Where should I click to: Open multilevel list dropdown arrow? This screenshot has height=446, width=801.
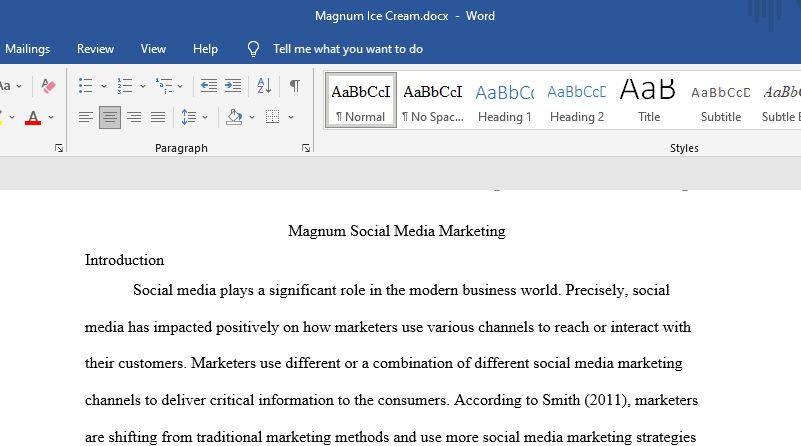tap(180, 86)
